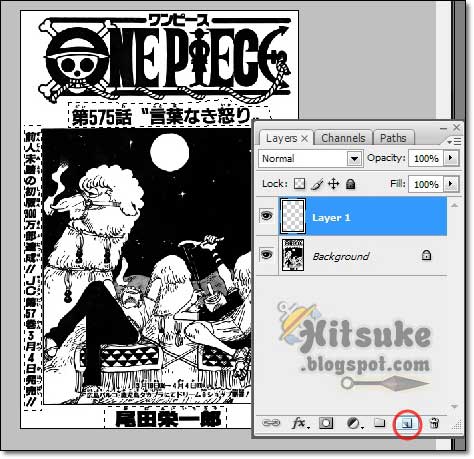
Task: Select the Layer 1 row
Action: (x=352, y=216)
